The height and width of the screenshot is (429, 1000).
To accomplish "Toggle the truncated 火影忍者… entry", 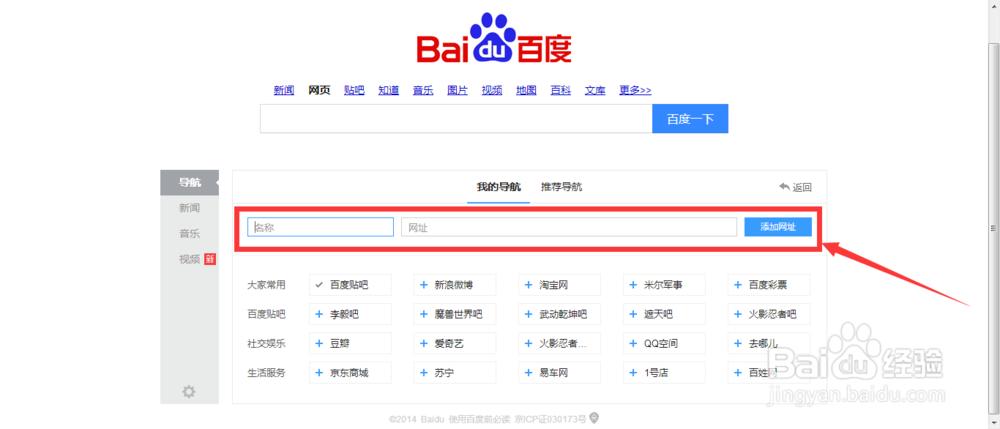I will pos(560,344).
